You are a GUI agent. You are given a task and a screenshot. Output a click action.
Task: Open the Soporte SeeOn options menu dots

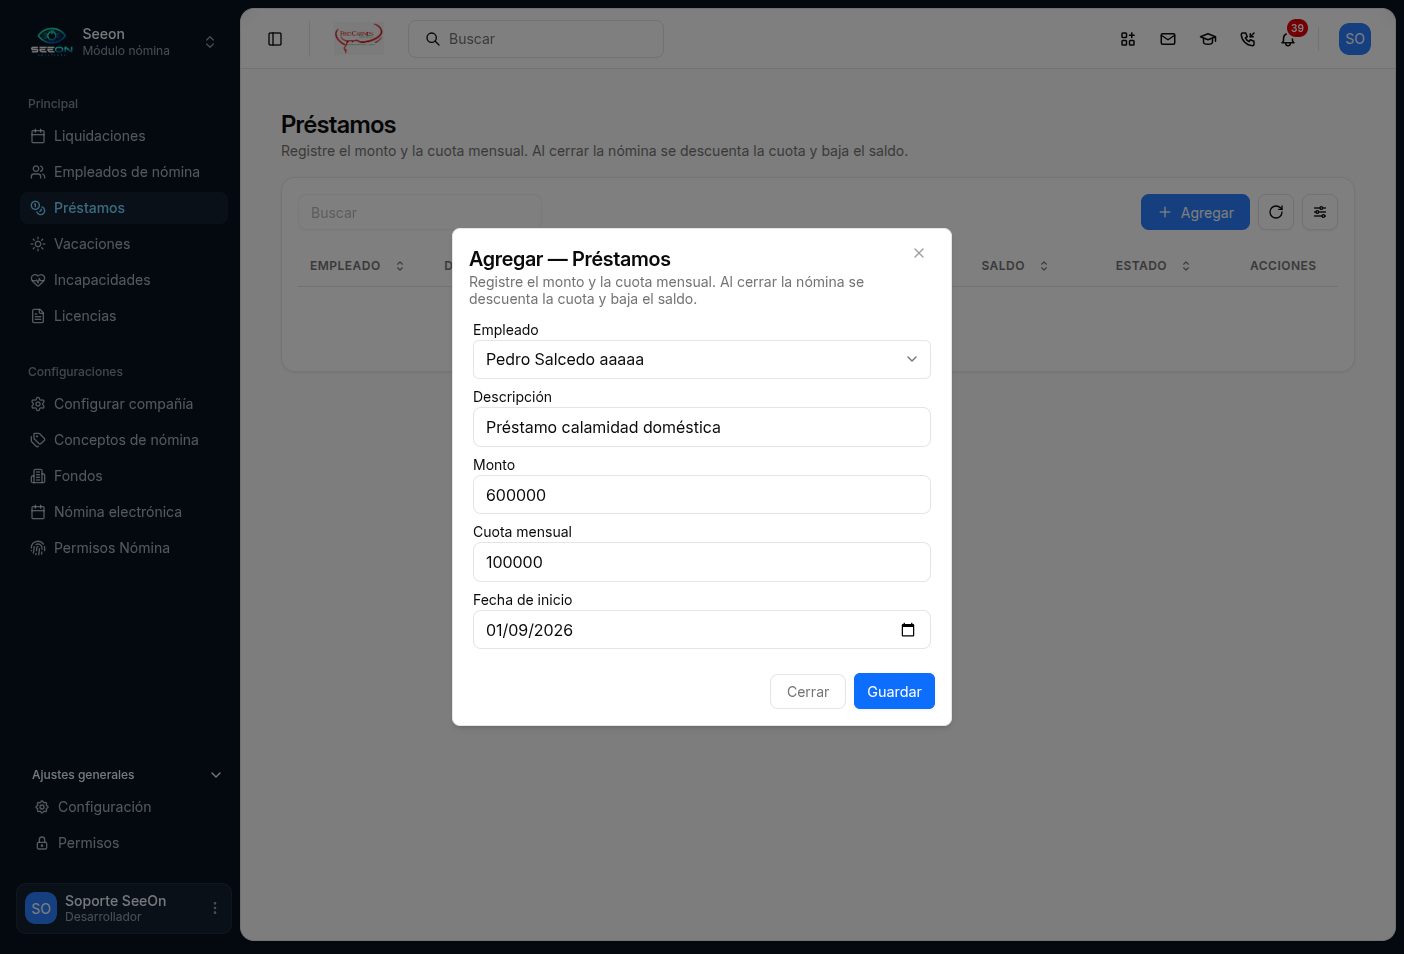[214, 908]
